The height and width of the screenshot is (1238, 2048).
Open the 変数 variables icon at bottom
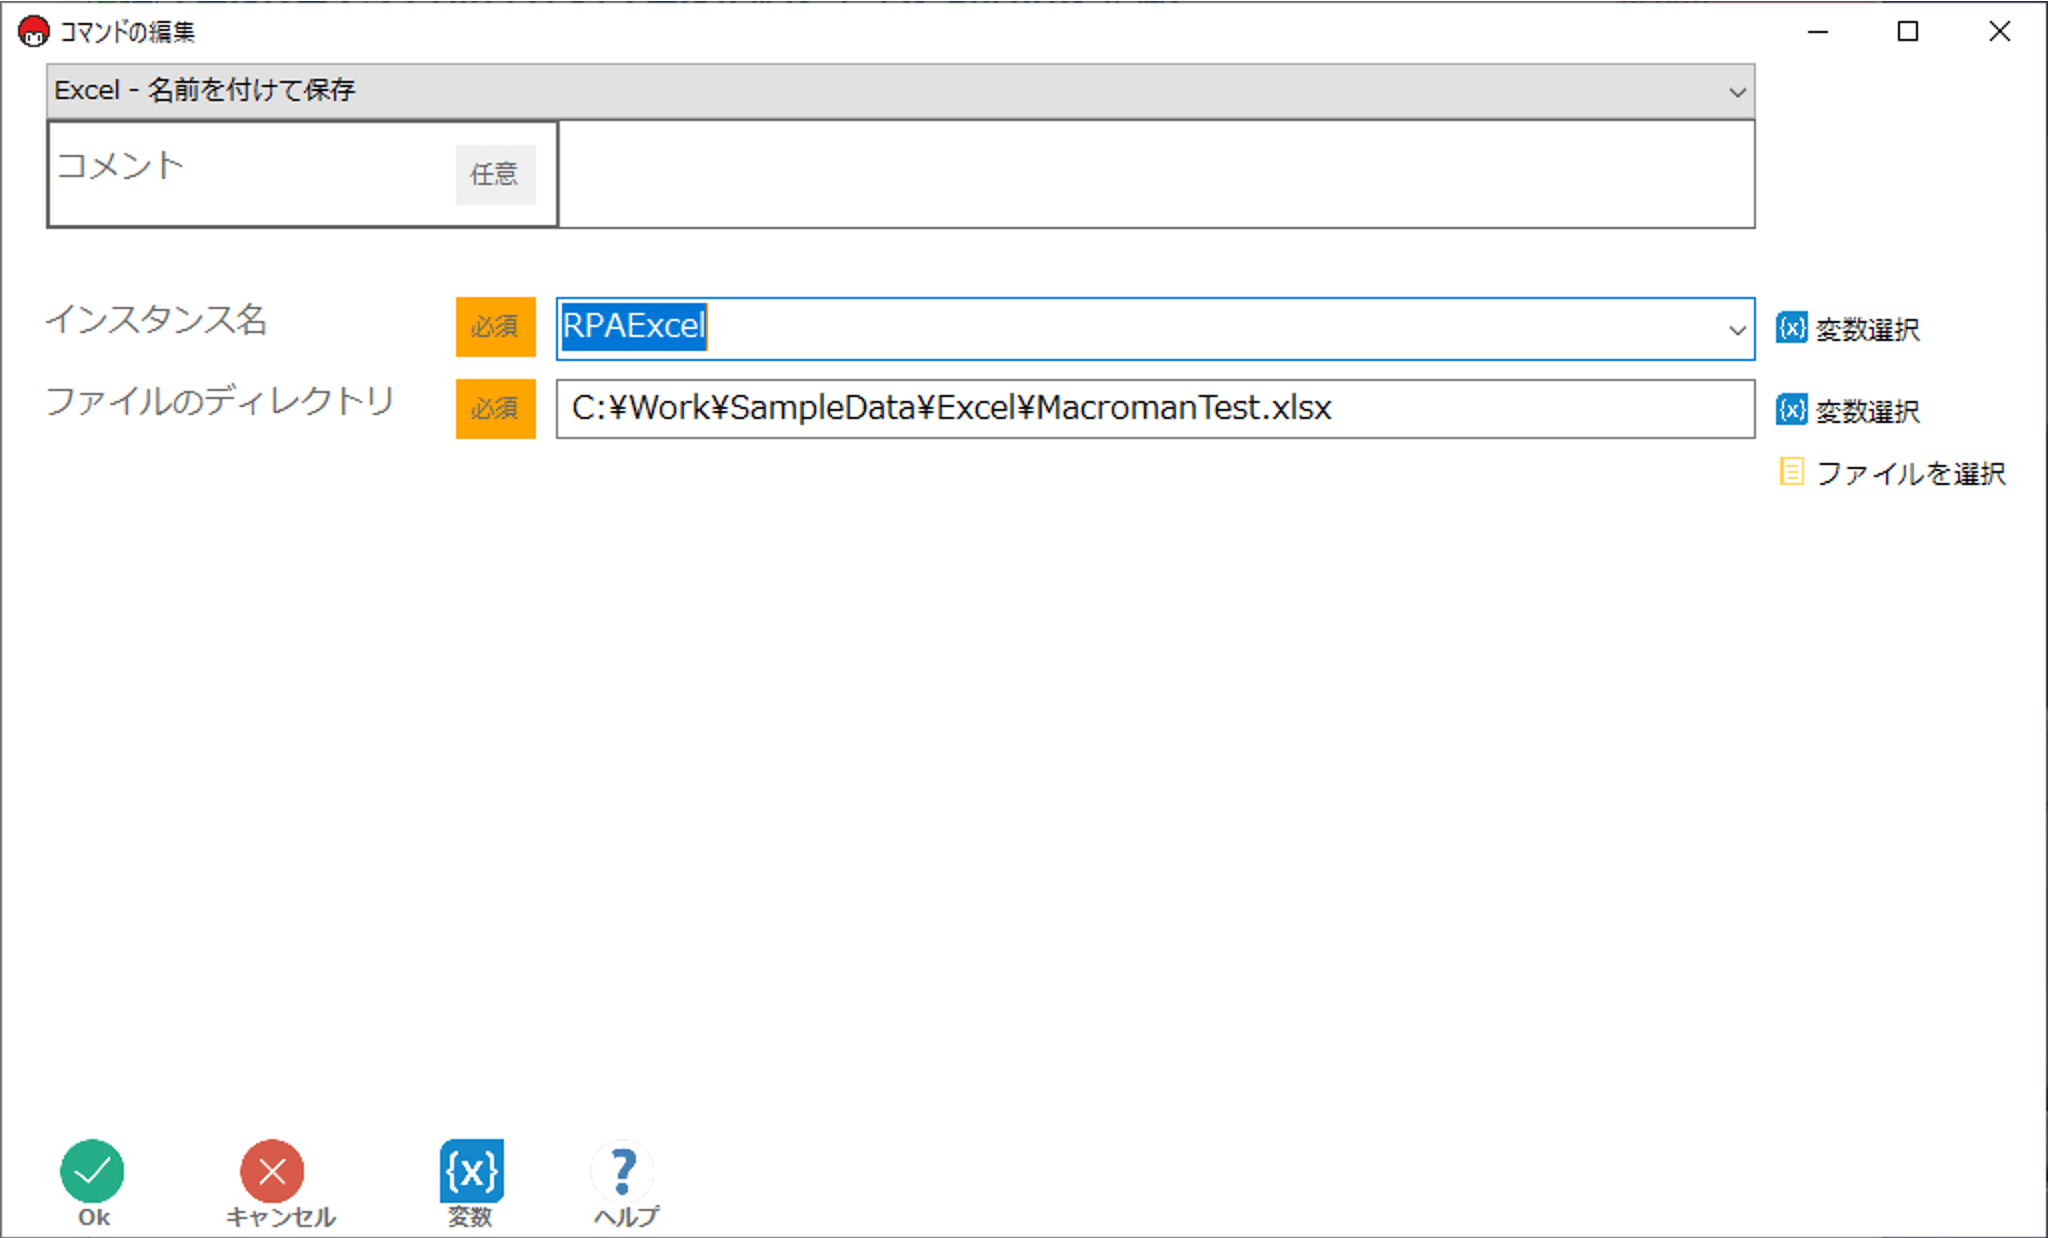[471, 1171]
